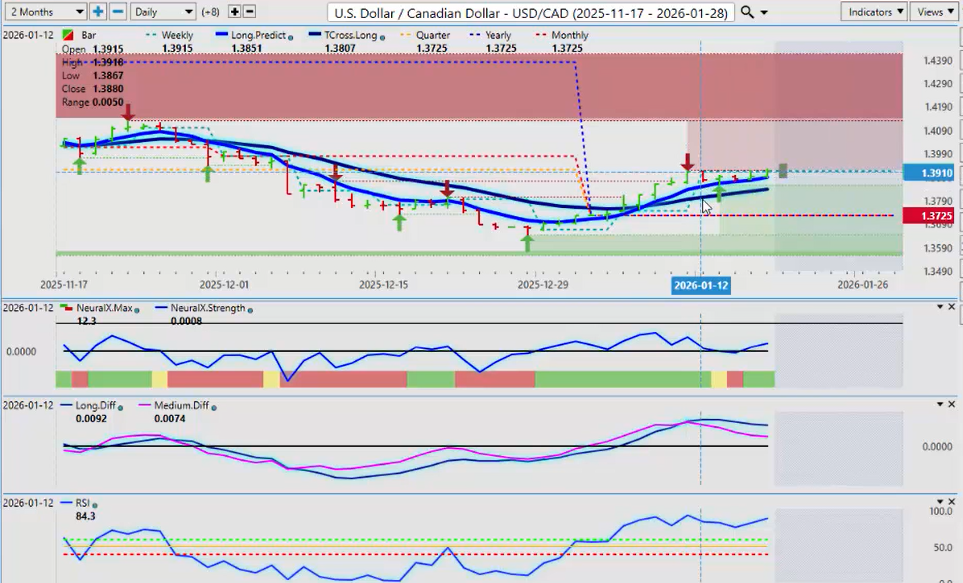
Task: Click the black minus bar spacing button
Action: (249, 12)
